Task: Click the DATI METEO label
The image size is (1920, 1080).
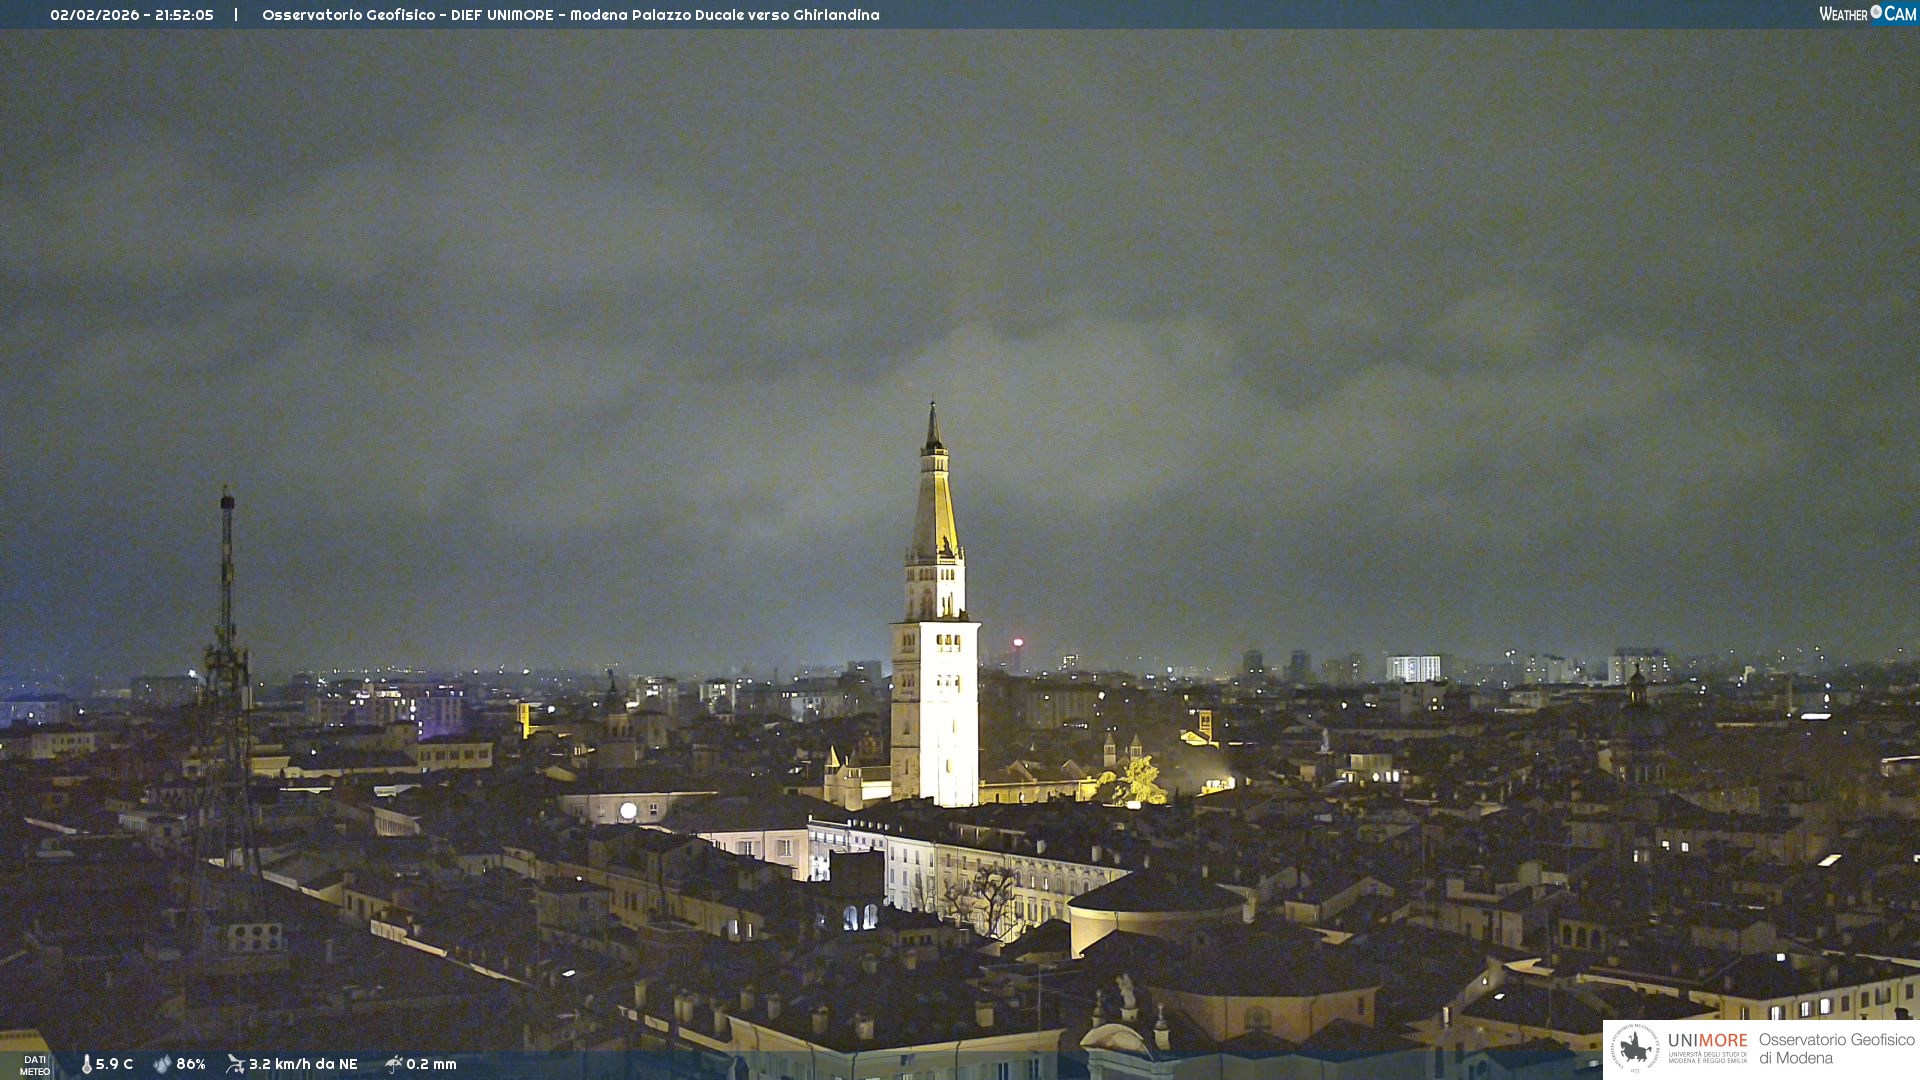Action: (x=35, y=1065)
